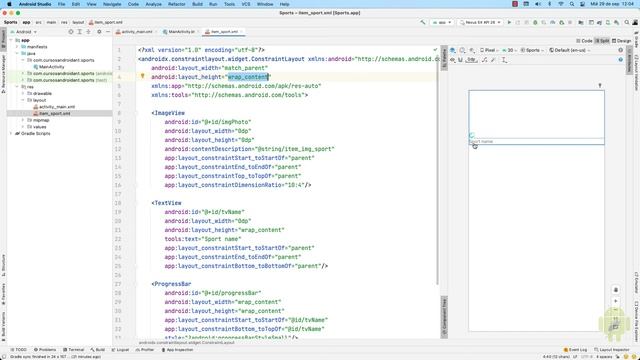Click the pan hand icon in preview

616,290
